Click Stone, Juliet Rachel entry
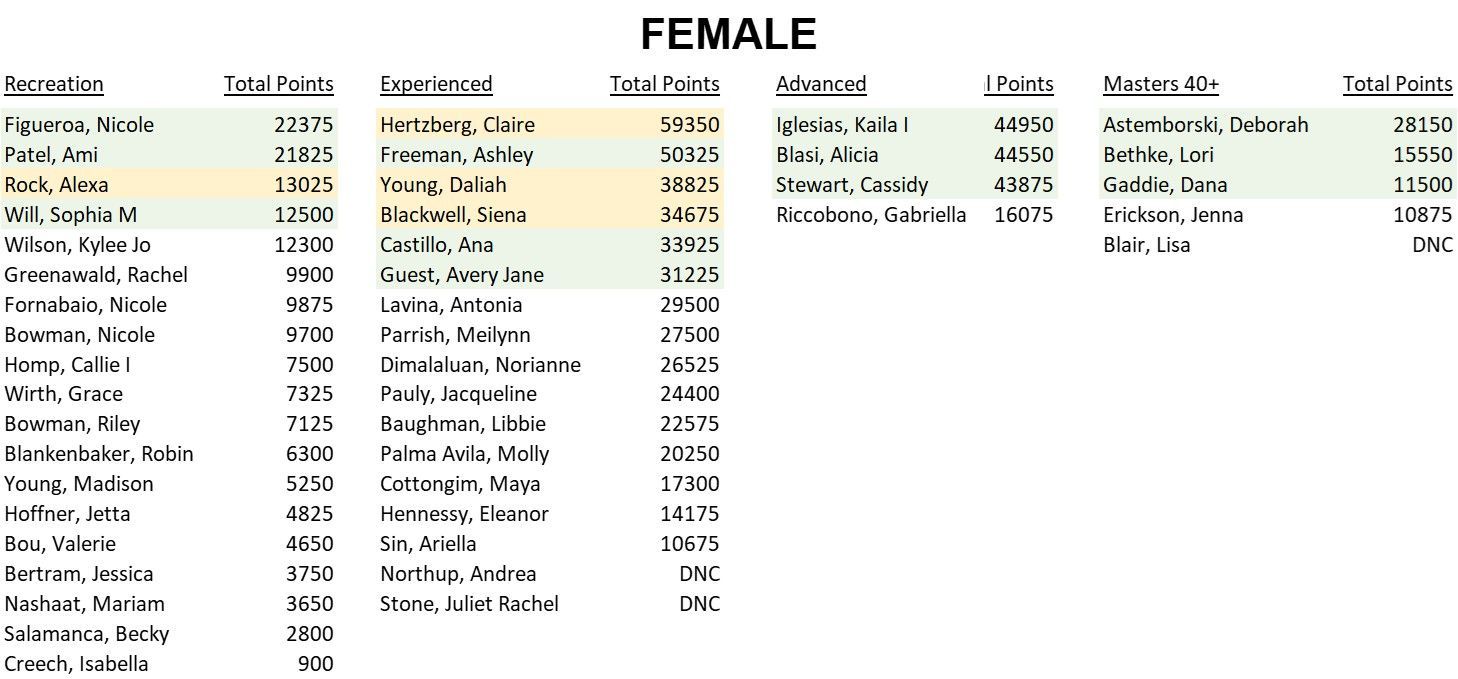 point(469,604)
